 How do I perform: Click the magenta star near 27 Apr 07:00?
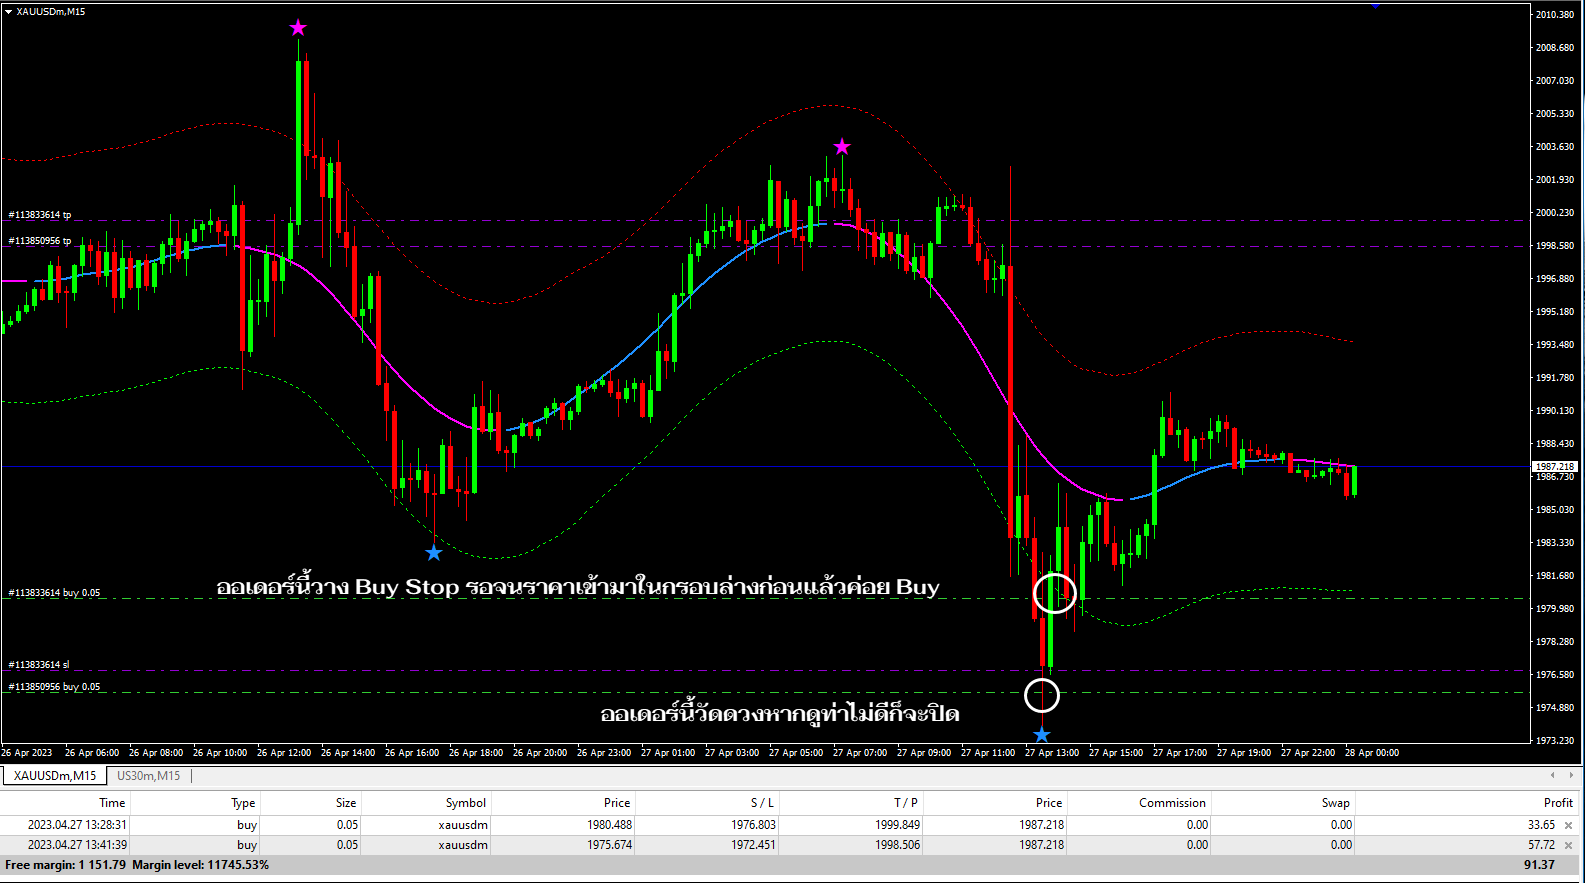[842, 147]
